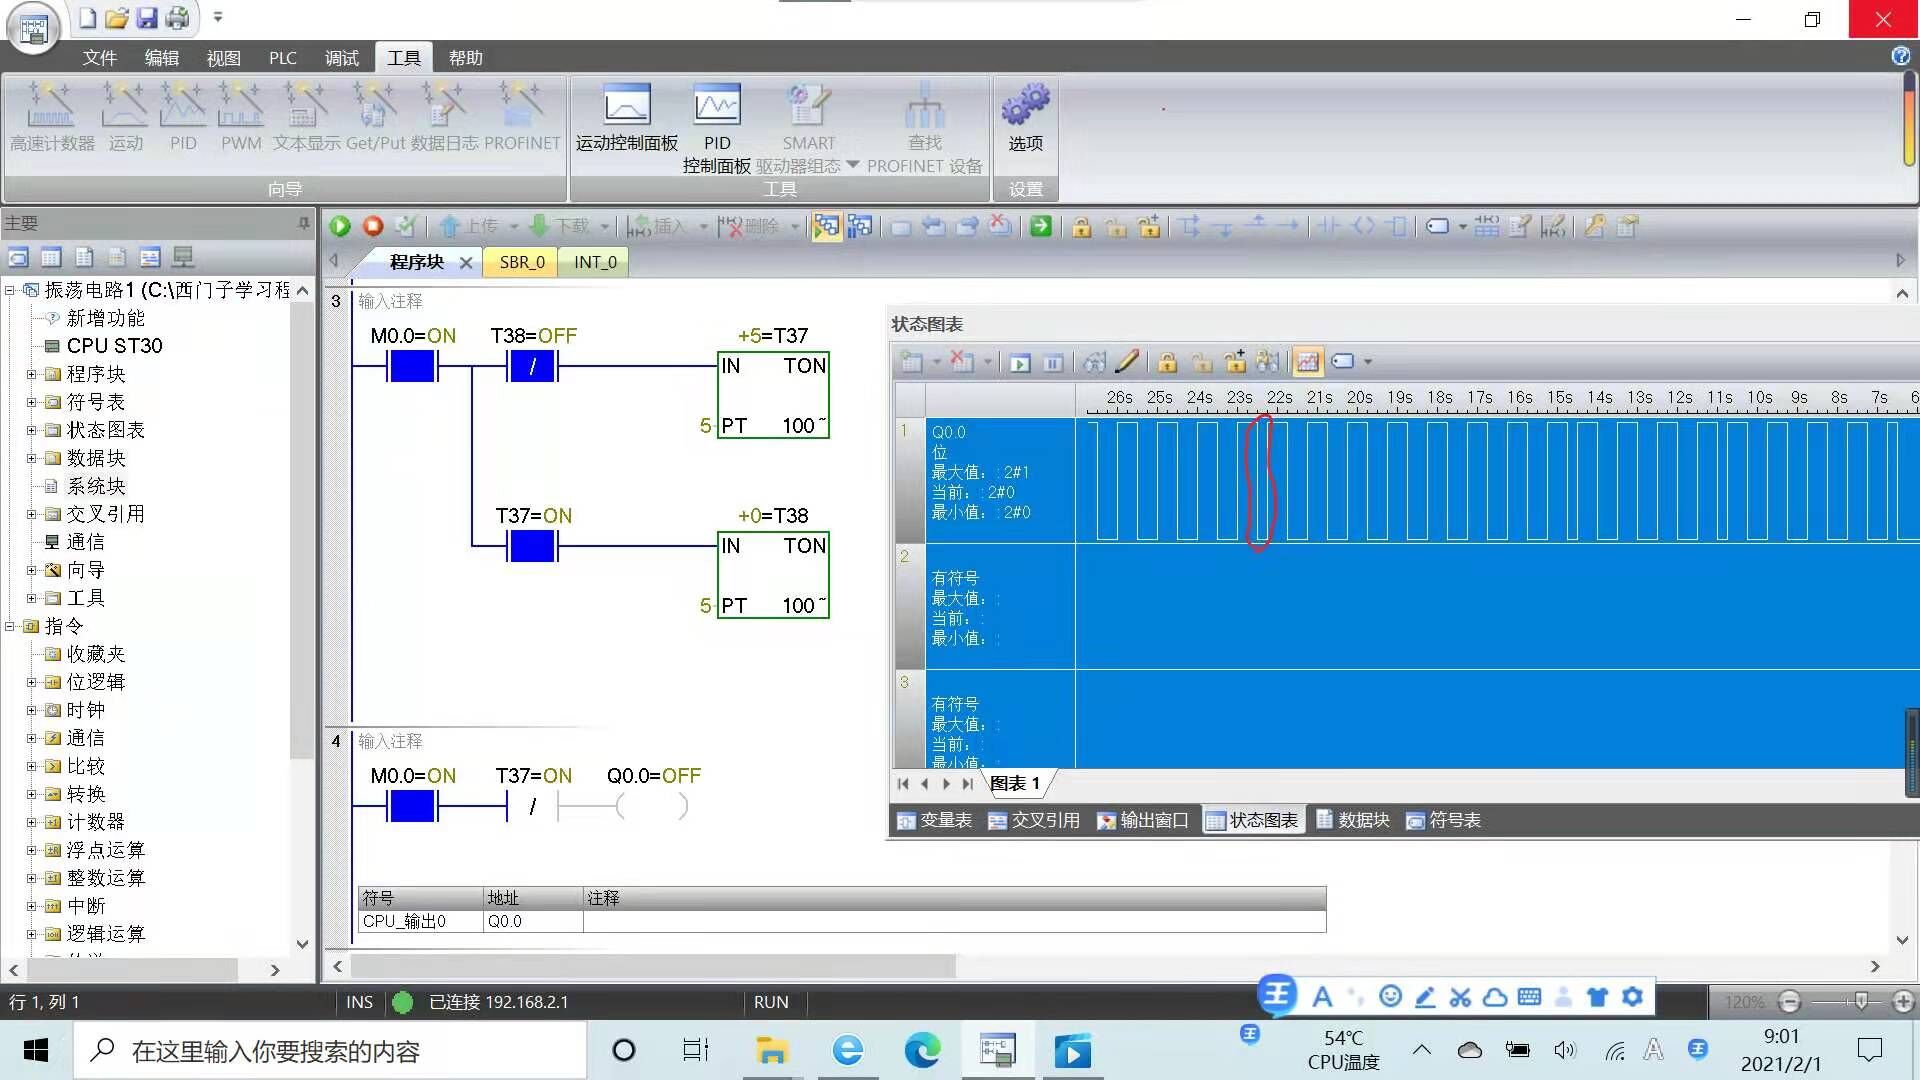Click the Windows search box in taskbar
Viewport: 1920px width, 1080px height.
[330, 1051]
